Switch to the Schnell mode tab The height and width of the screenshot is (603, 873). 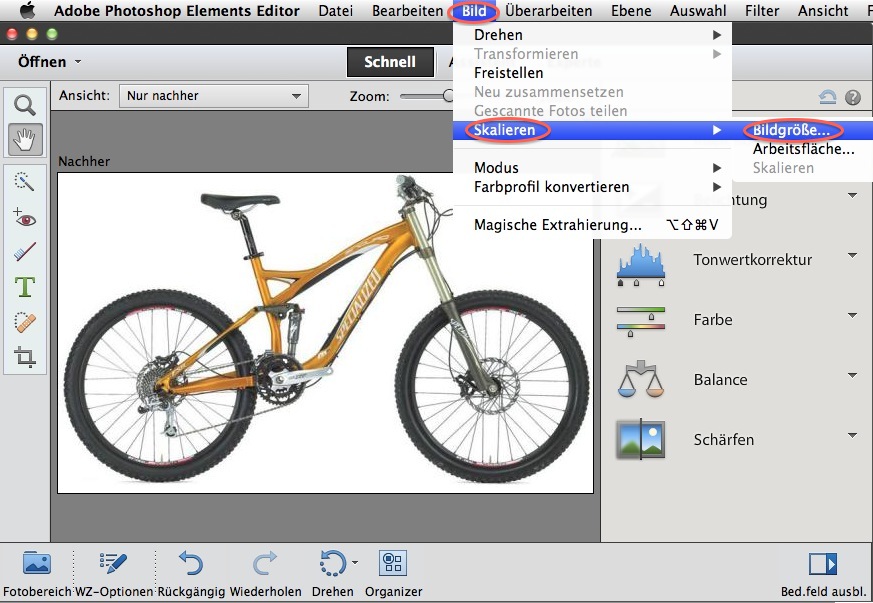coord(390,62)
